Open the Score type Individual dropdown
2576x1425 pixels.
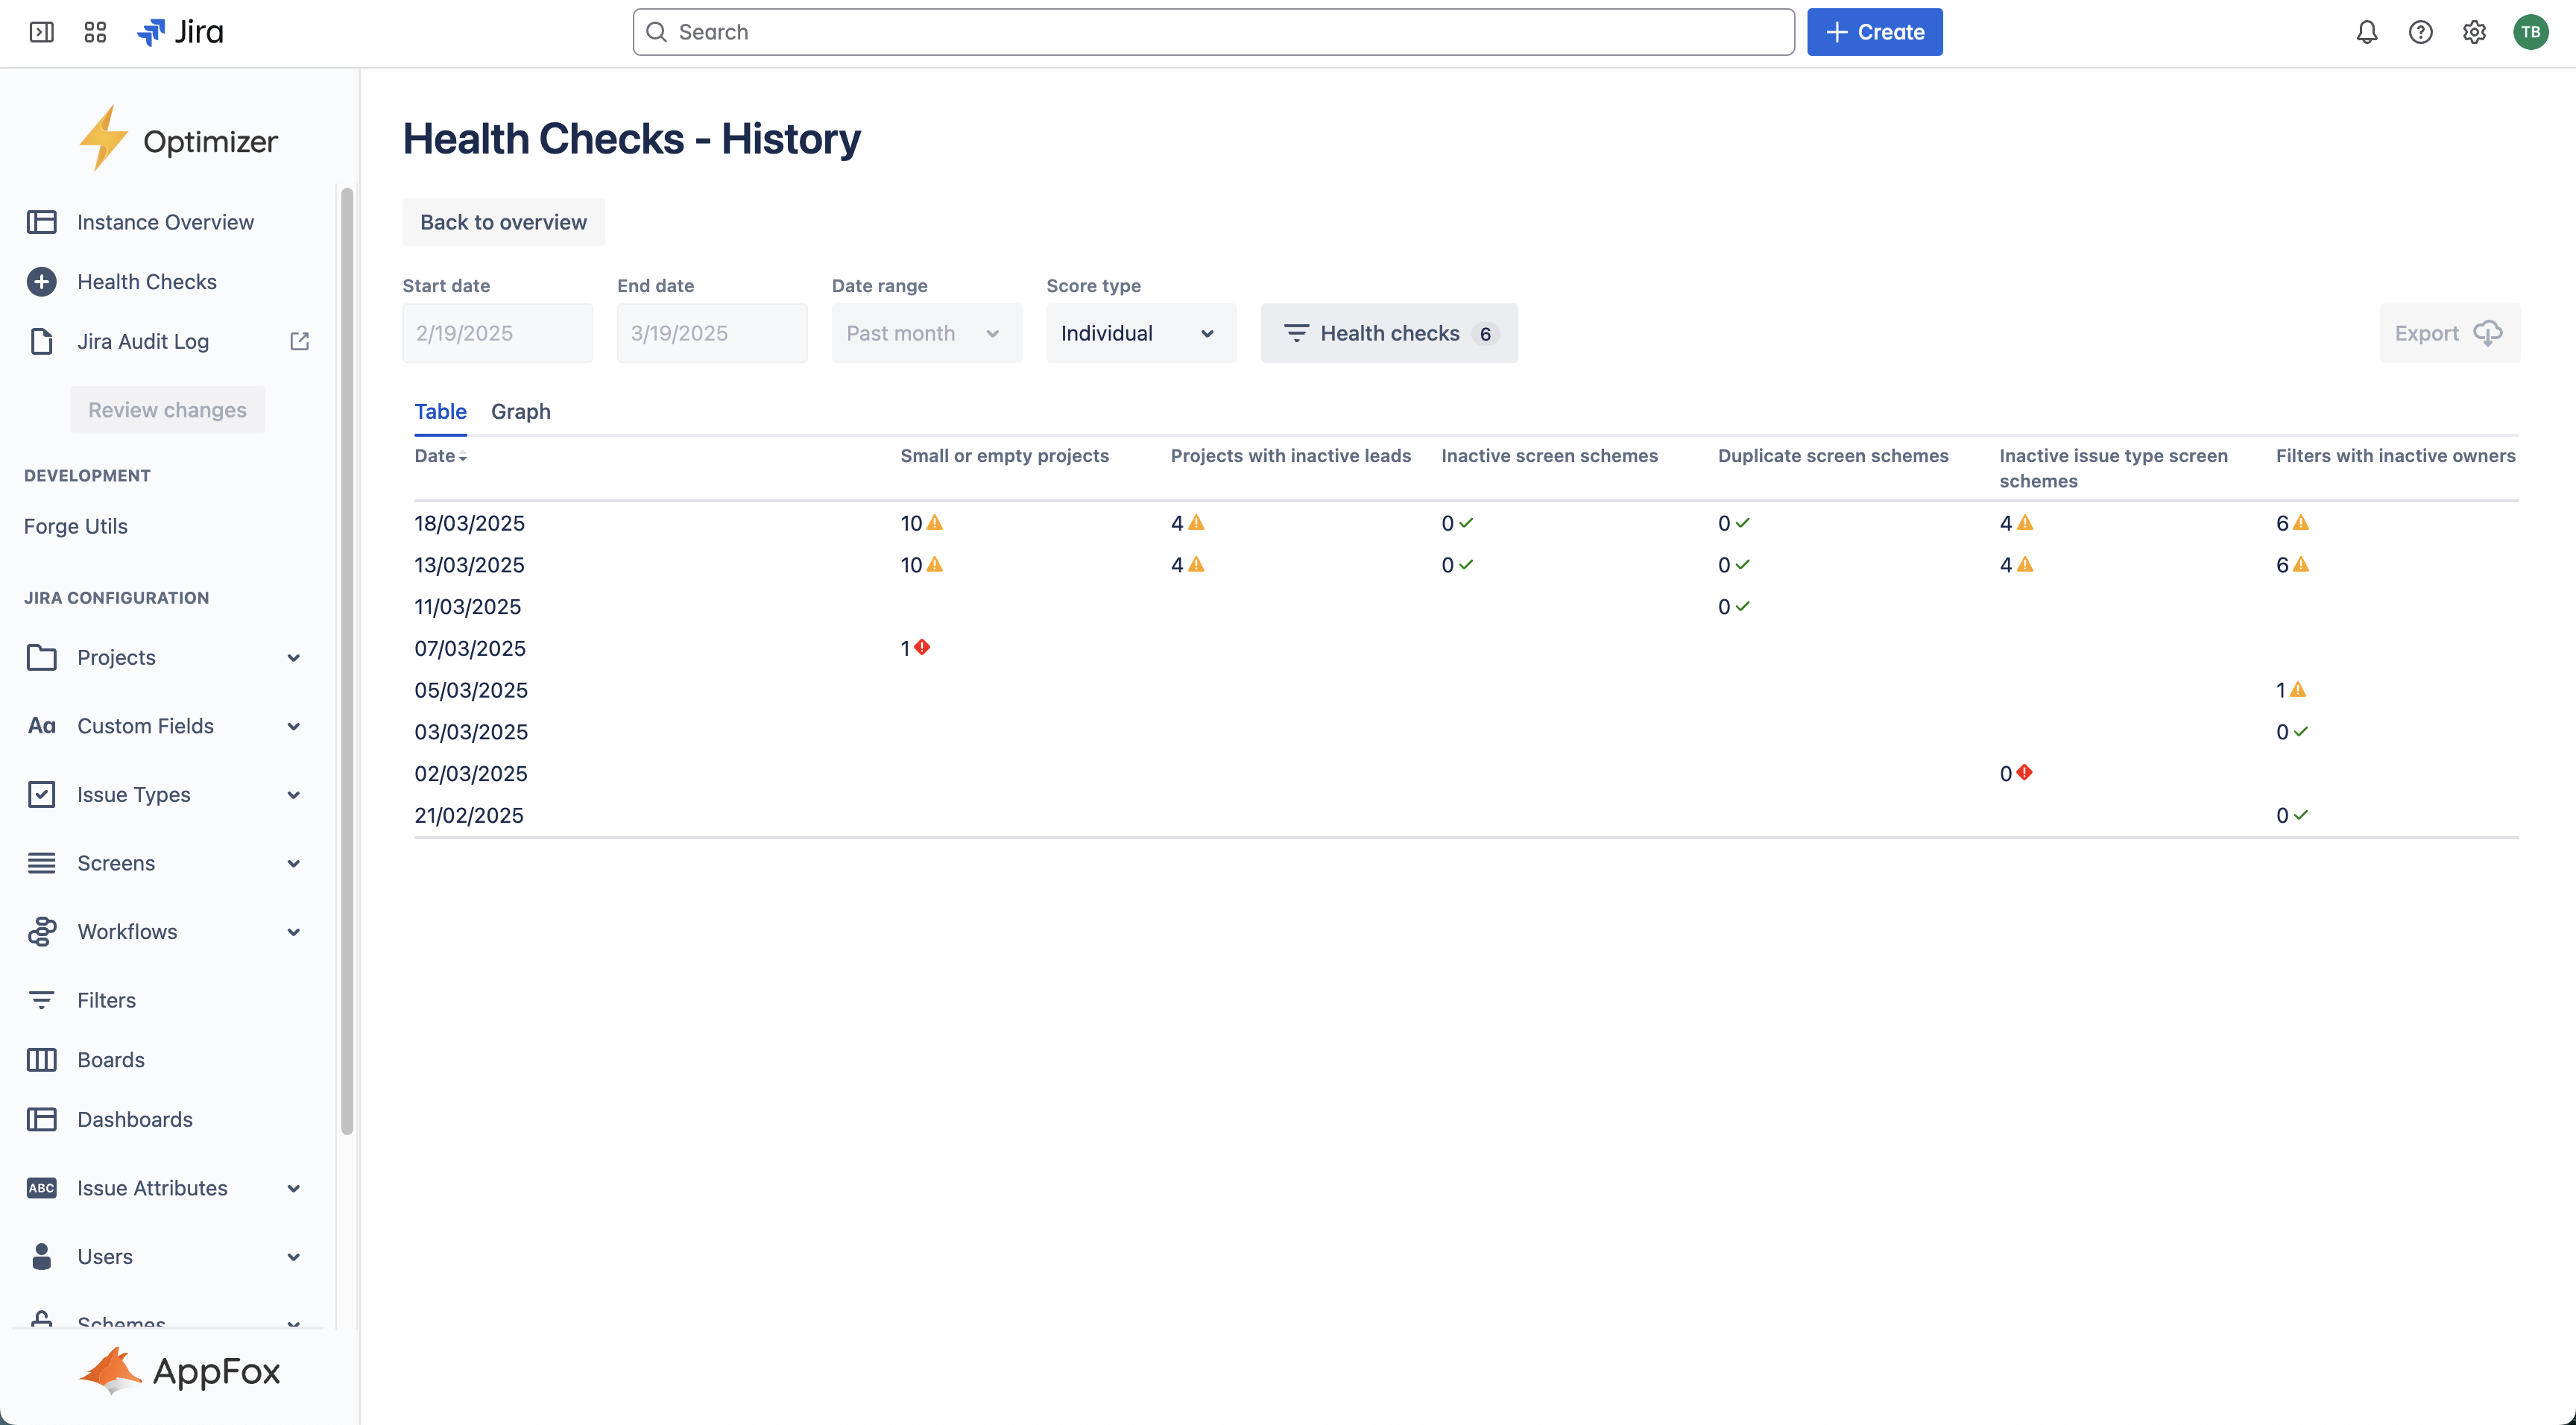pos(1140,333)
